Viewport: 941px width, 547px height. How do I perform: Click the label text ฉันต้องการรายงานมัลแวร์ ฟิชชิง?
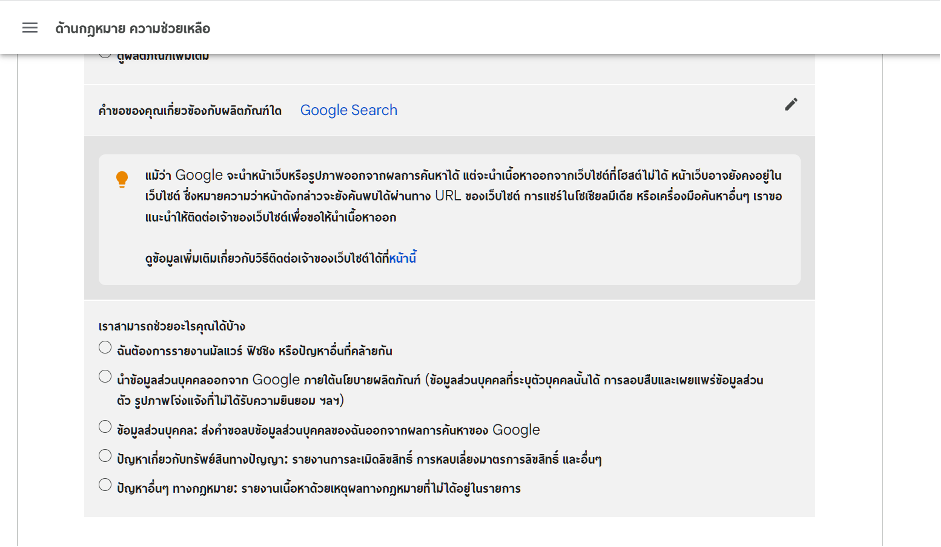click(x=254, y=351)
